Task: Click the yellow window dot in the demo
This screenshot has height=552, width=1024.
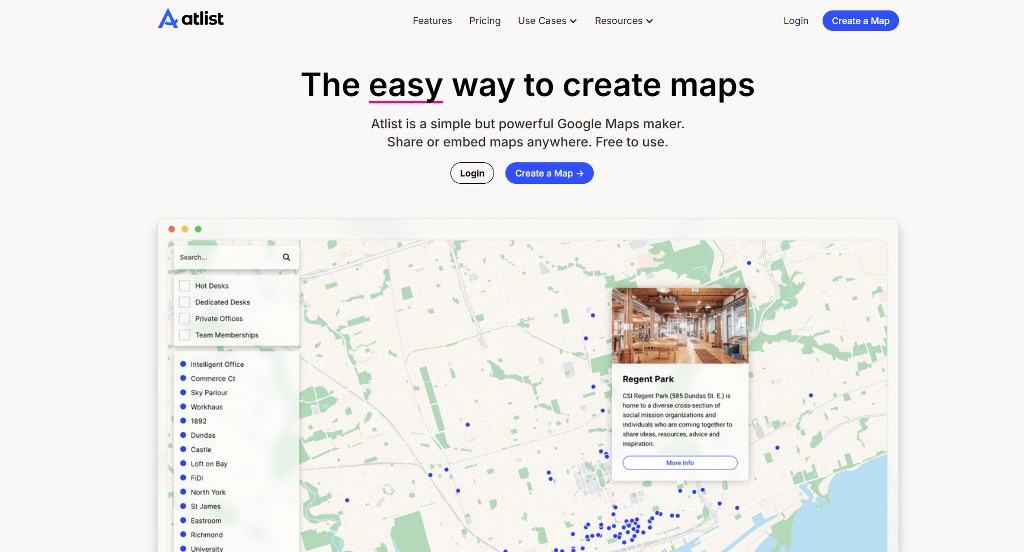Action: point(185,229)
